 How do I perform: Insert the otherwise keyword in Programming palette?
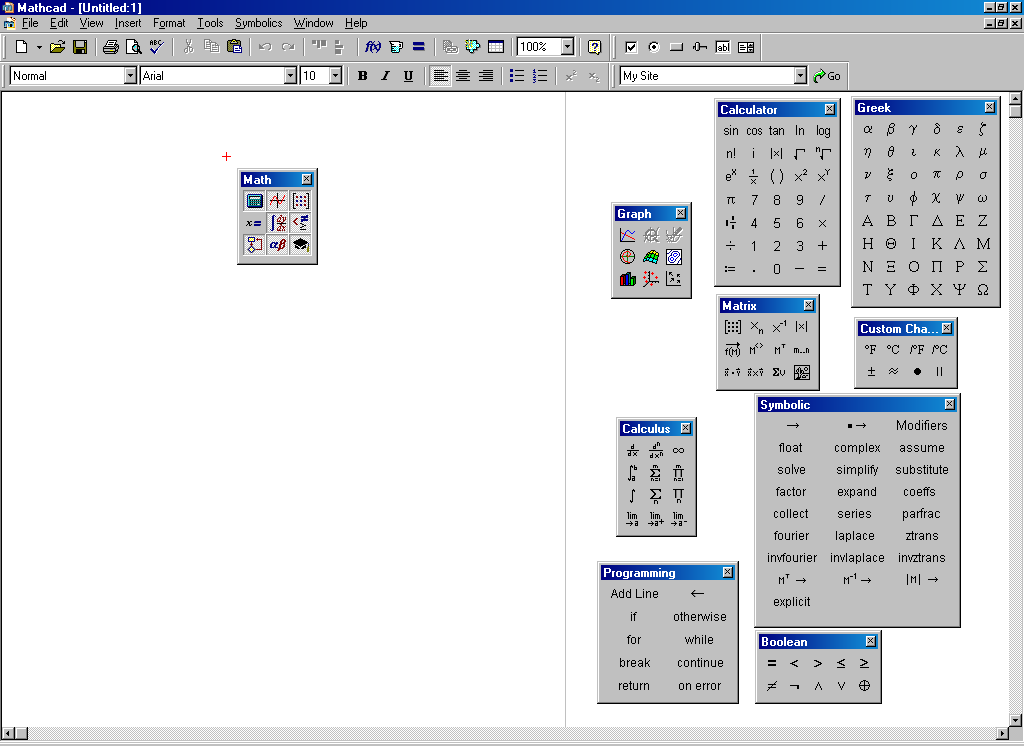click(699, 617)
